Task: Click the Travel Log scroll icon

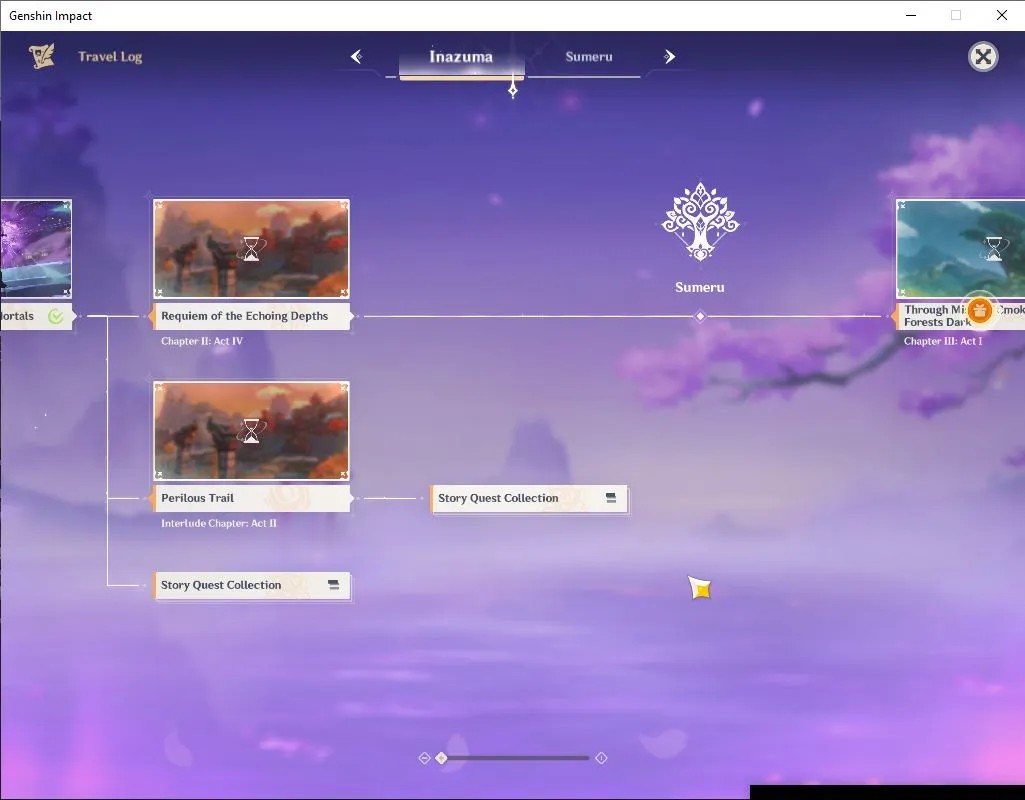Action: (x=42, y=56)
